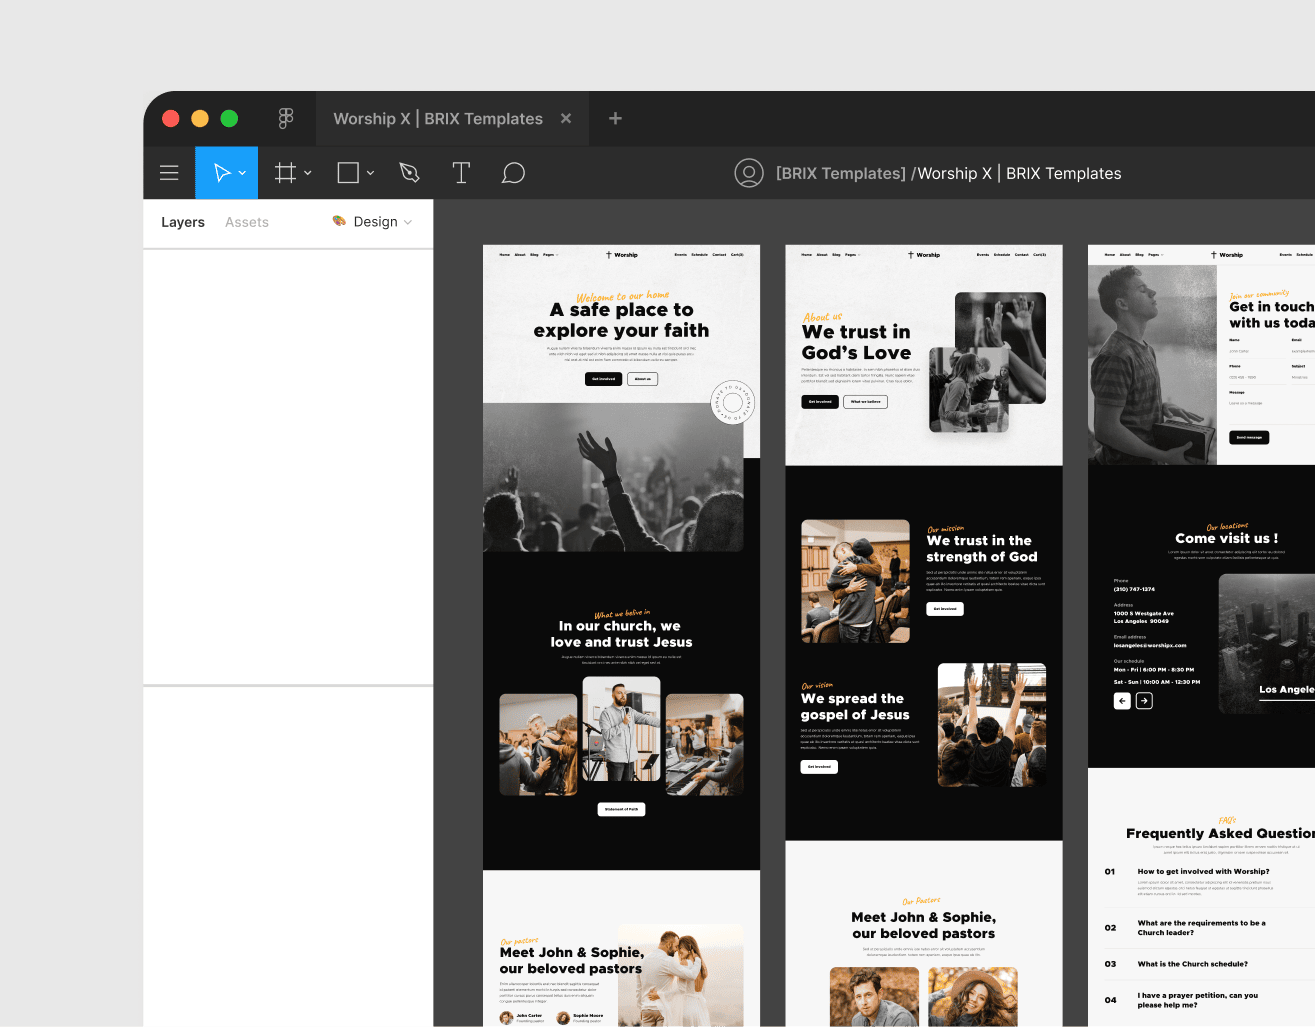Select the Move tool
The height and width of the screenshot is (1027, 1315).
221,172
